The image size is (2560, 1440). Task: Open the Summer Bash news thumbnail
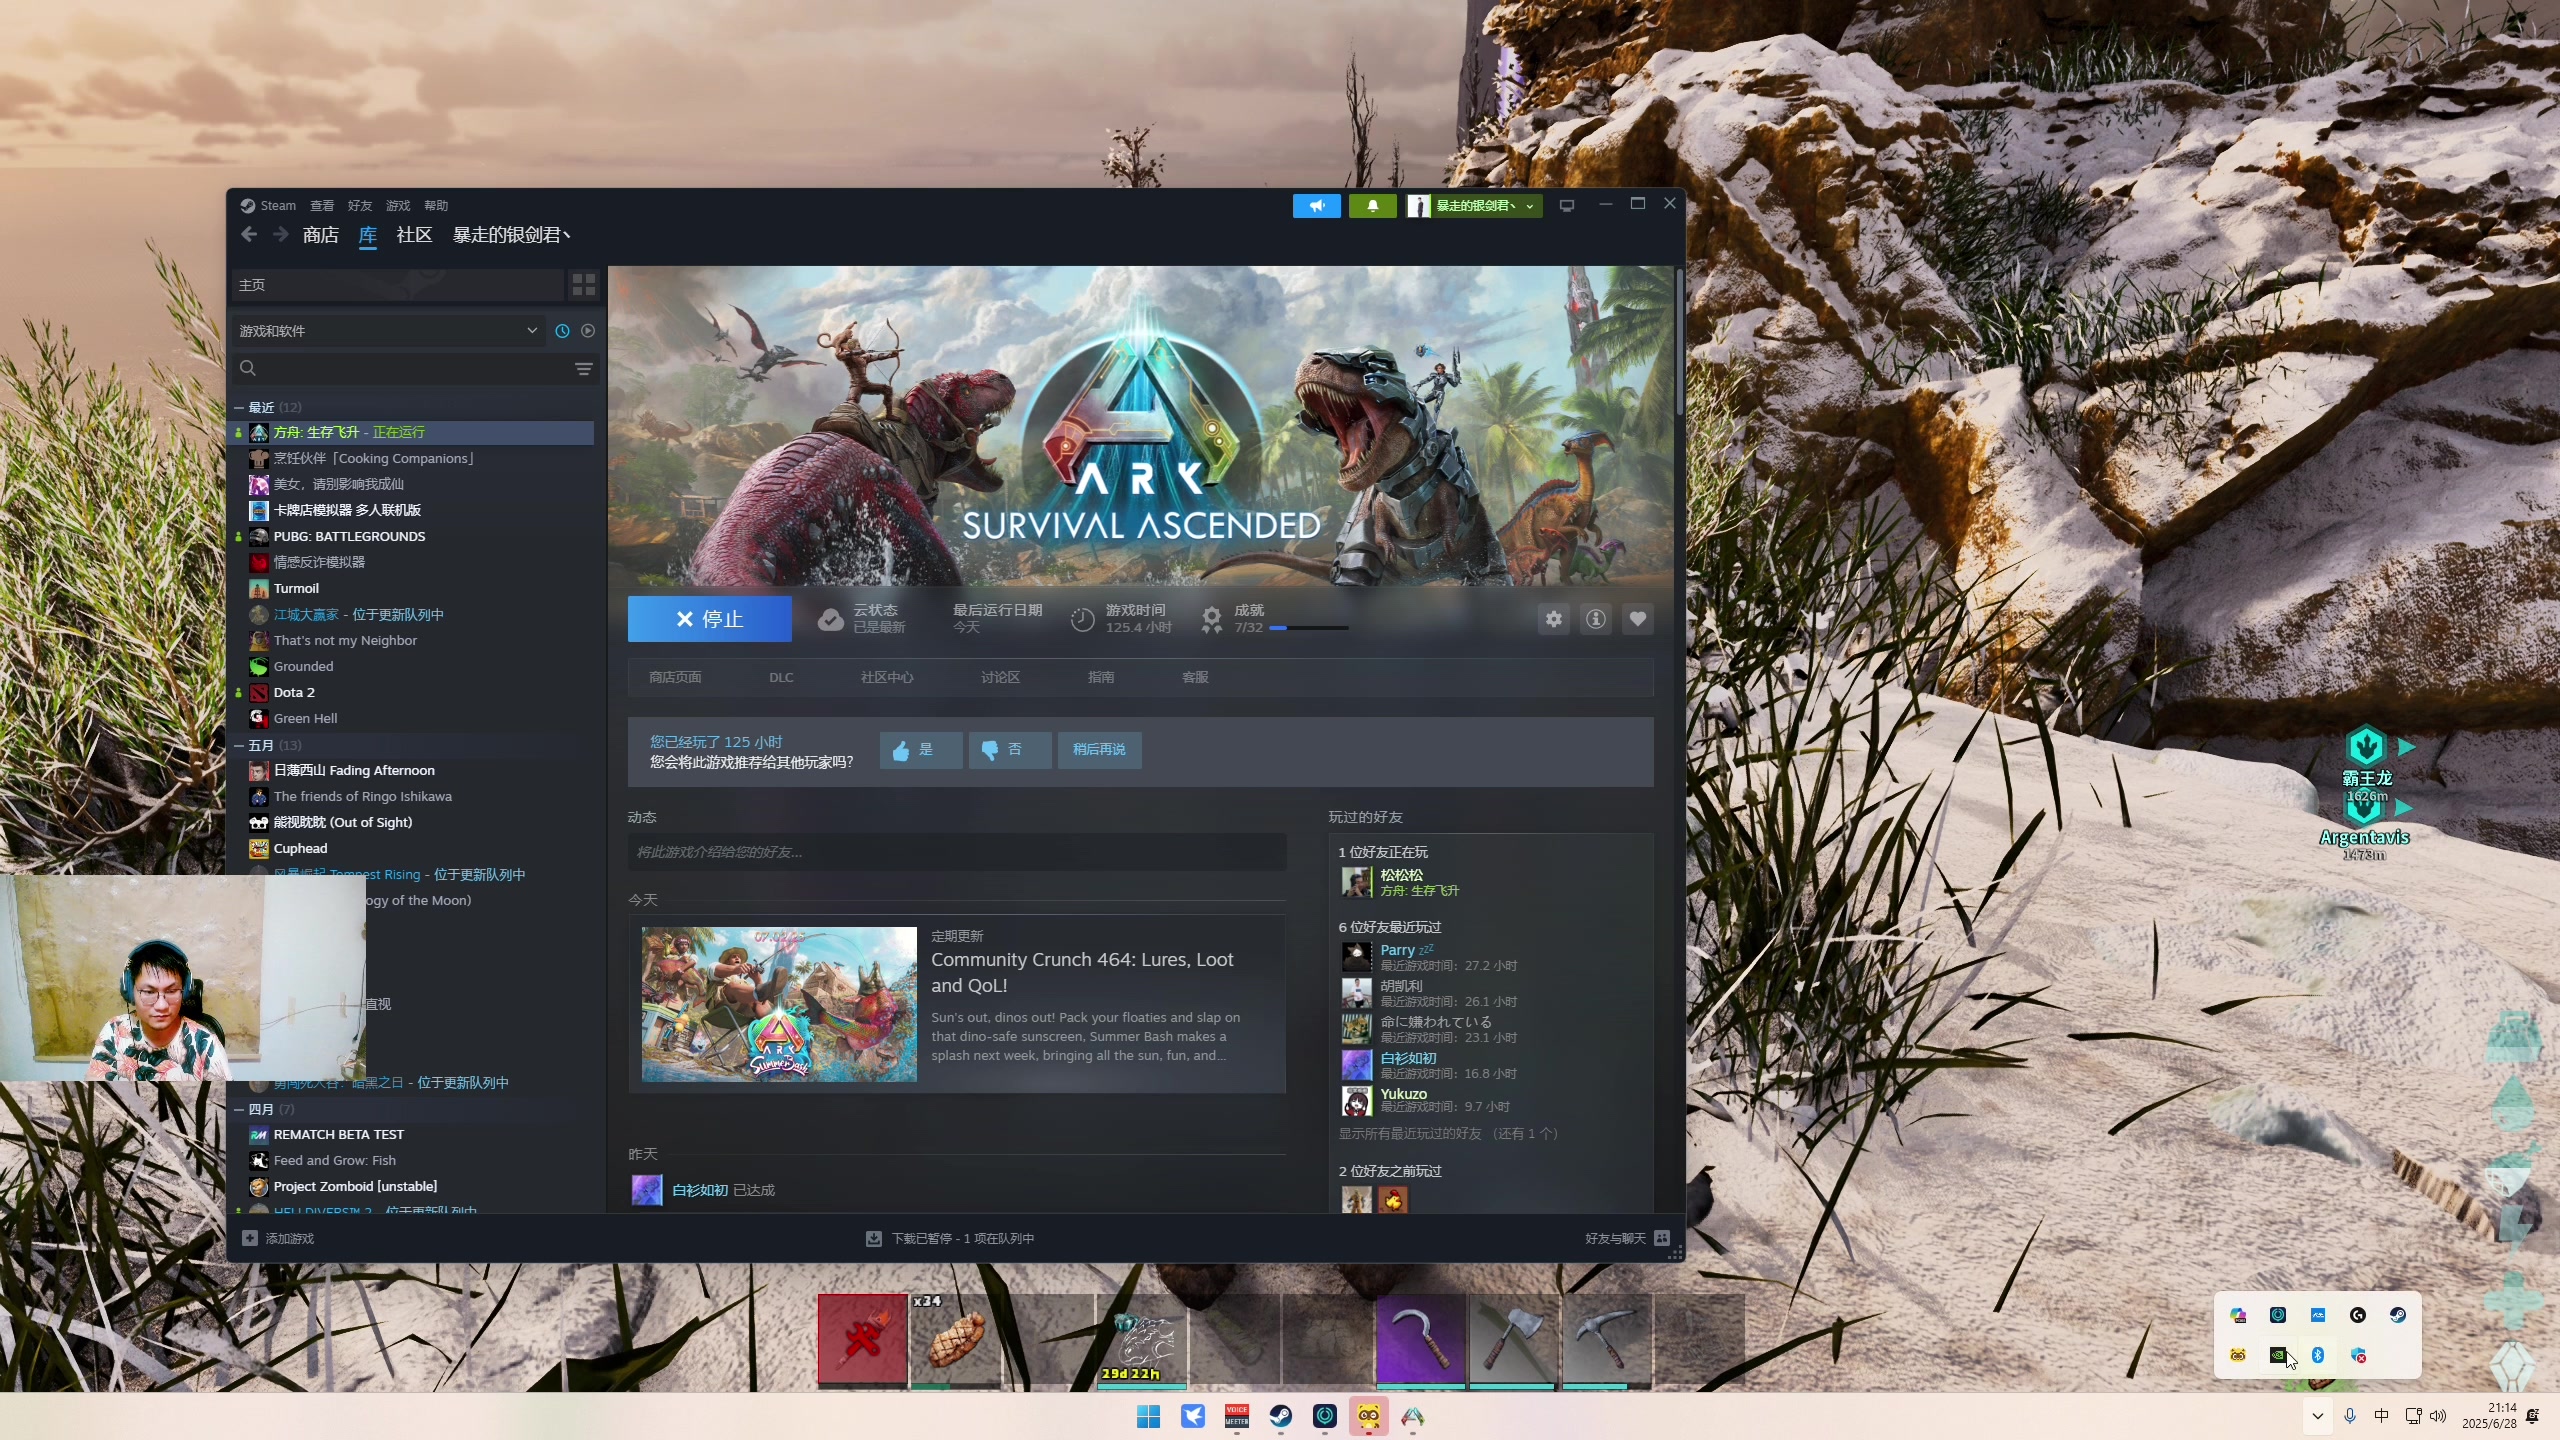(x=779, y=1004)
